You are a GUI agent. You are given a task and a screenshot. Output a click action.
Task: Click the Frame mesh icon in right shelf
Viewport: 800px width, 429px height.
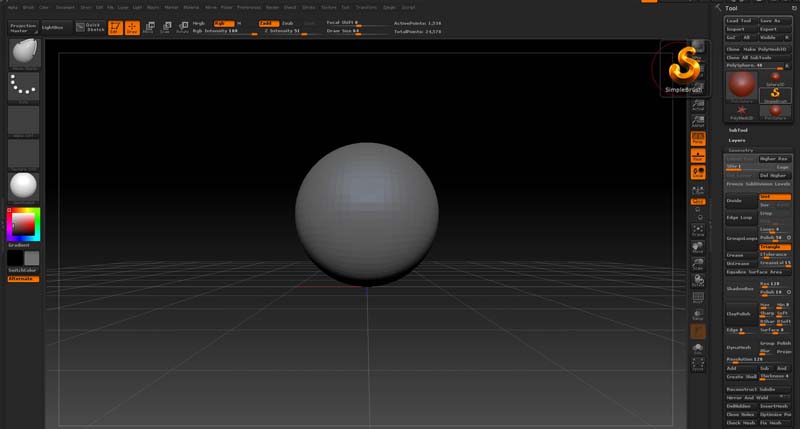coord(698,230)
